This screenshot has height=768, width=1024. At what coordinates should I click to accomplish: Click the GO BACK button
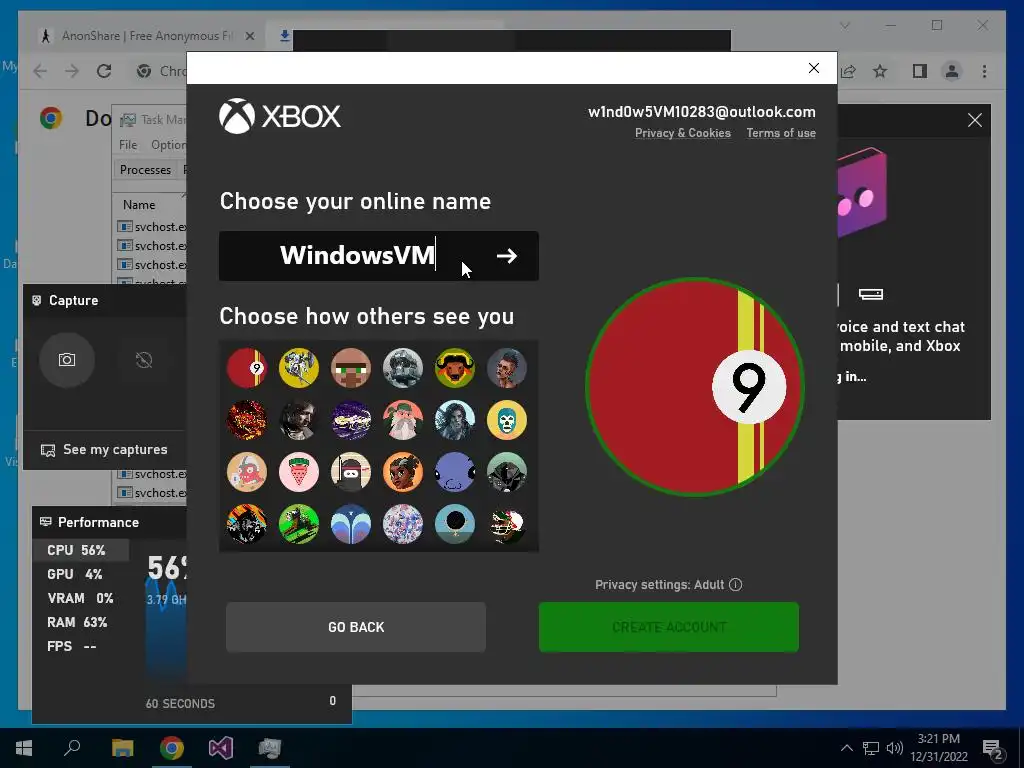356,627
